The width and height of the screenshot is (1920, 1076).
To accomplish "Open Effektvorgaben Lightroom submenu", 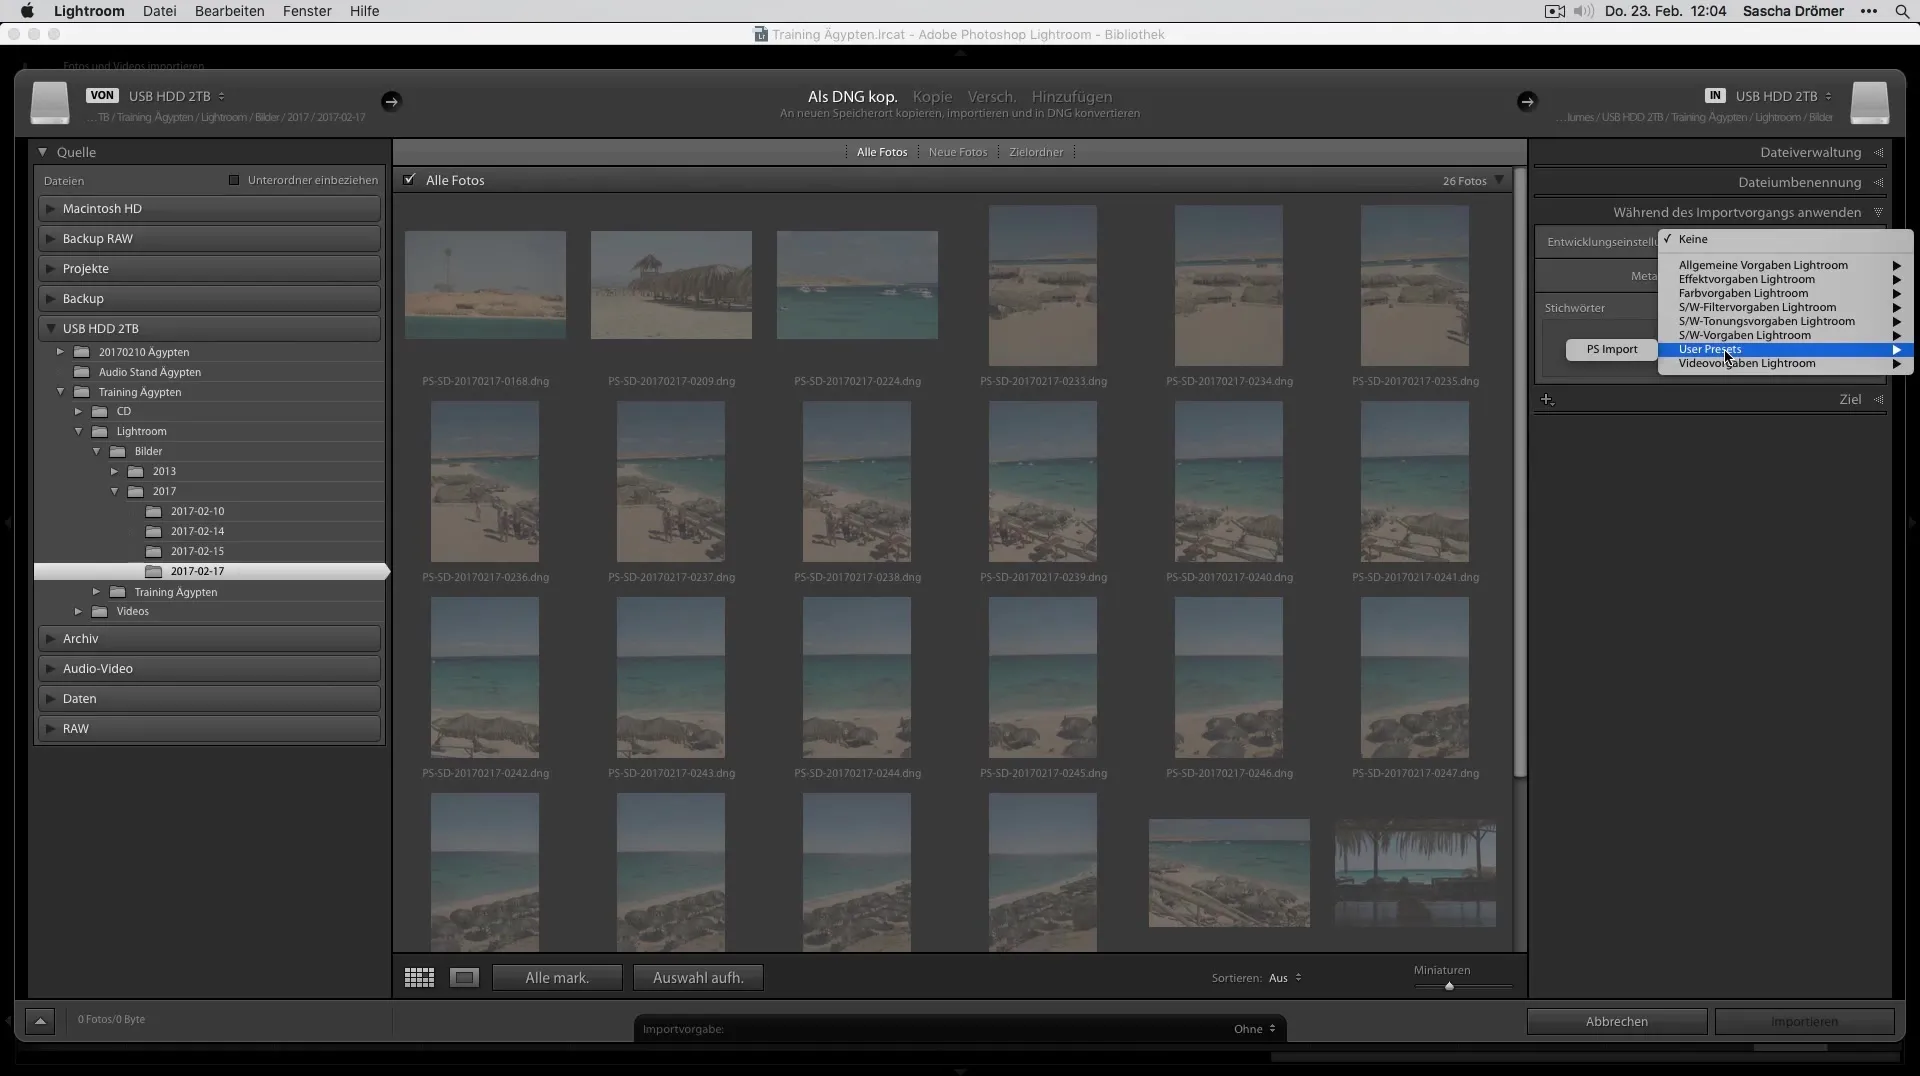I will tap(1785, 279).
